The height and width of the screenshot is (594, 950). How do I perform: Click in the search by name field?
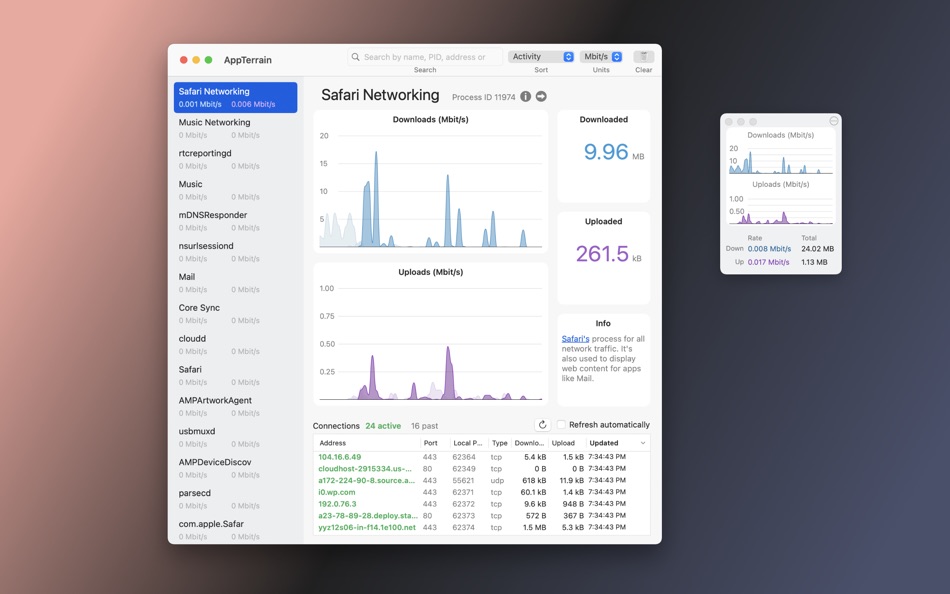[x=425, y=57]
